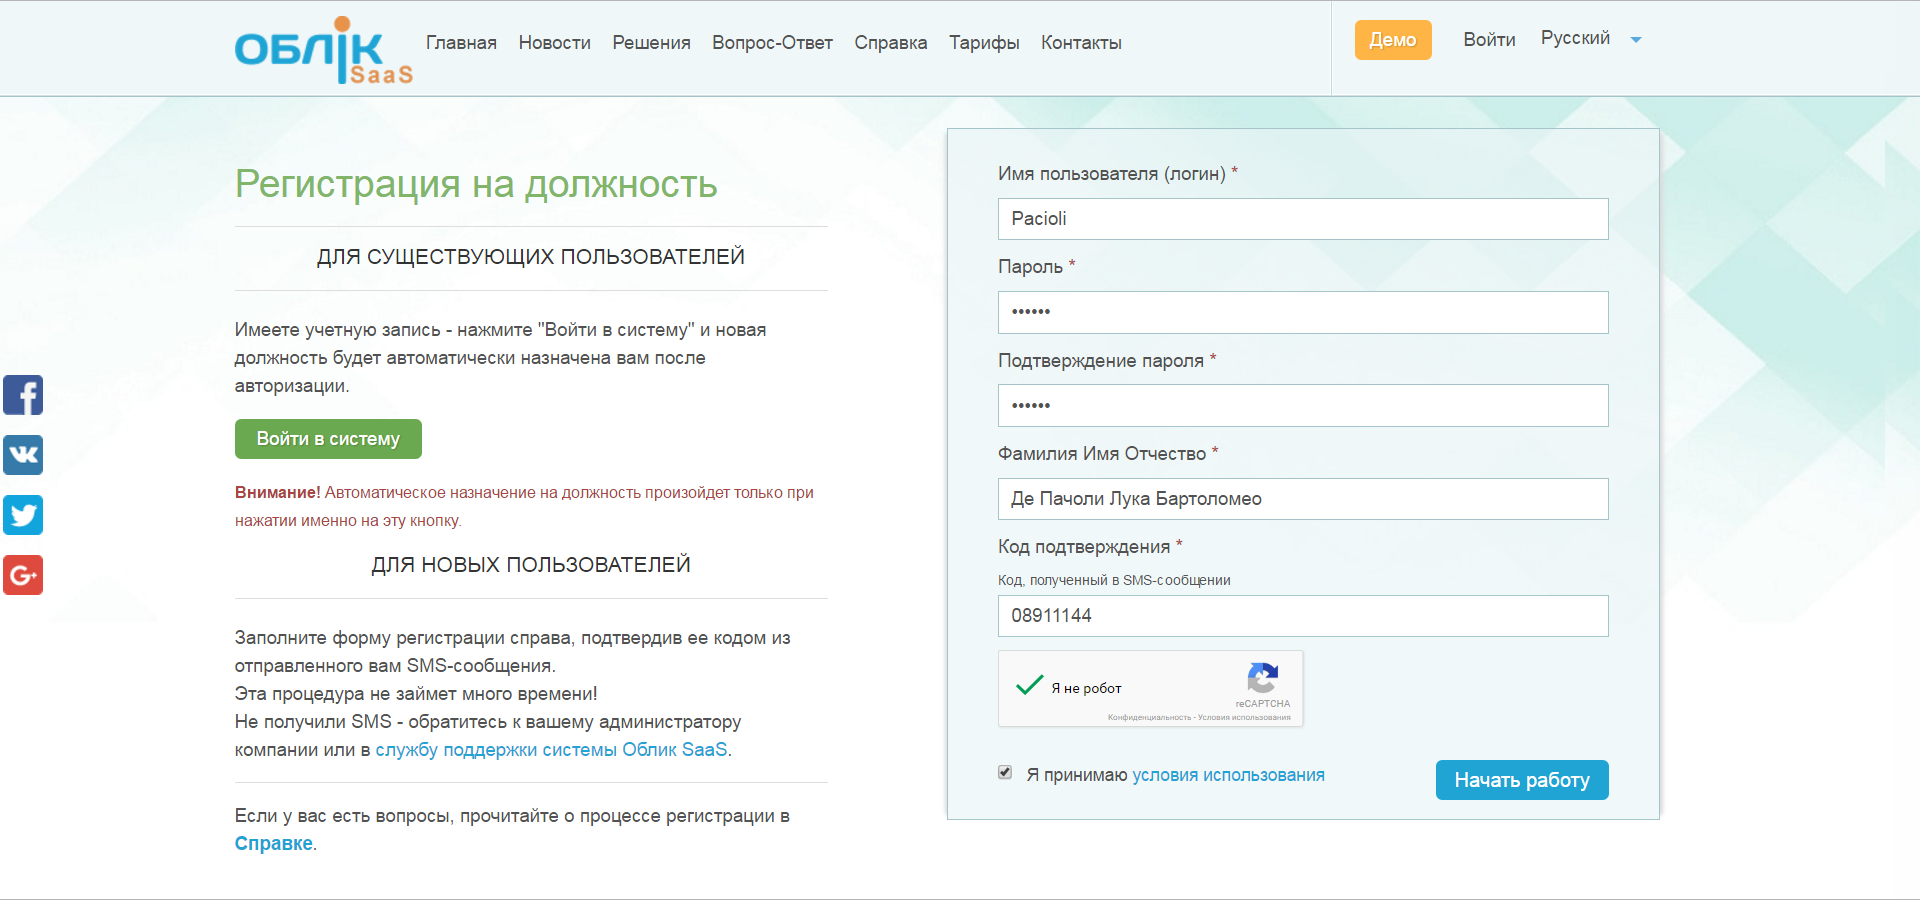Share page via Google Plus icon
Viewport: 1920px width, 900px height.
pyautogui.click(x=23, y=575)
